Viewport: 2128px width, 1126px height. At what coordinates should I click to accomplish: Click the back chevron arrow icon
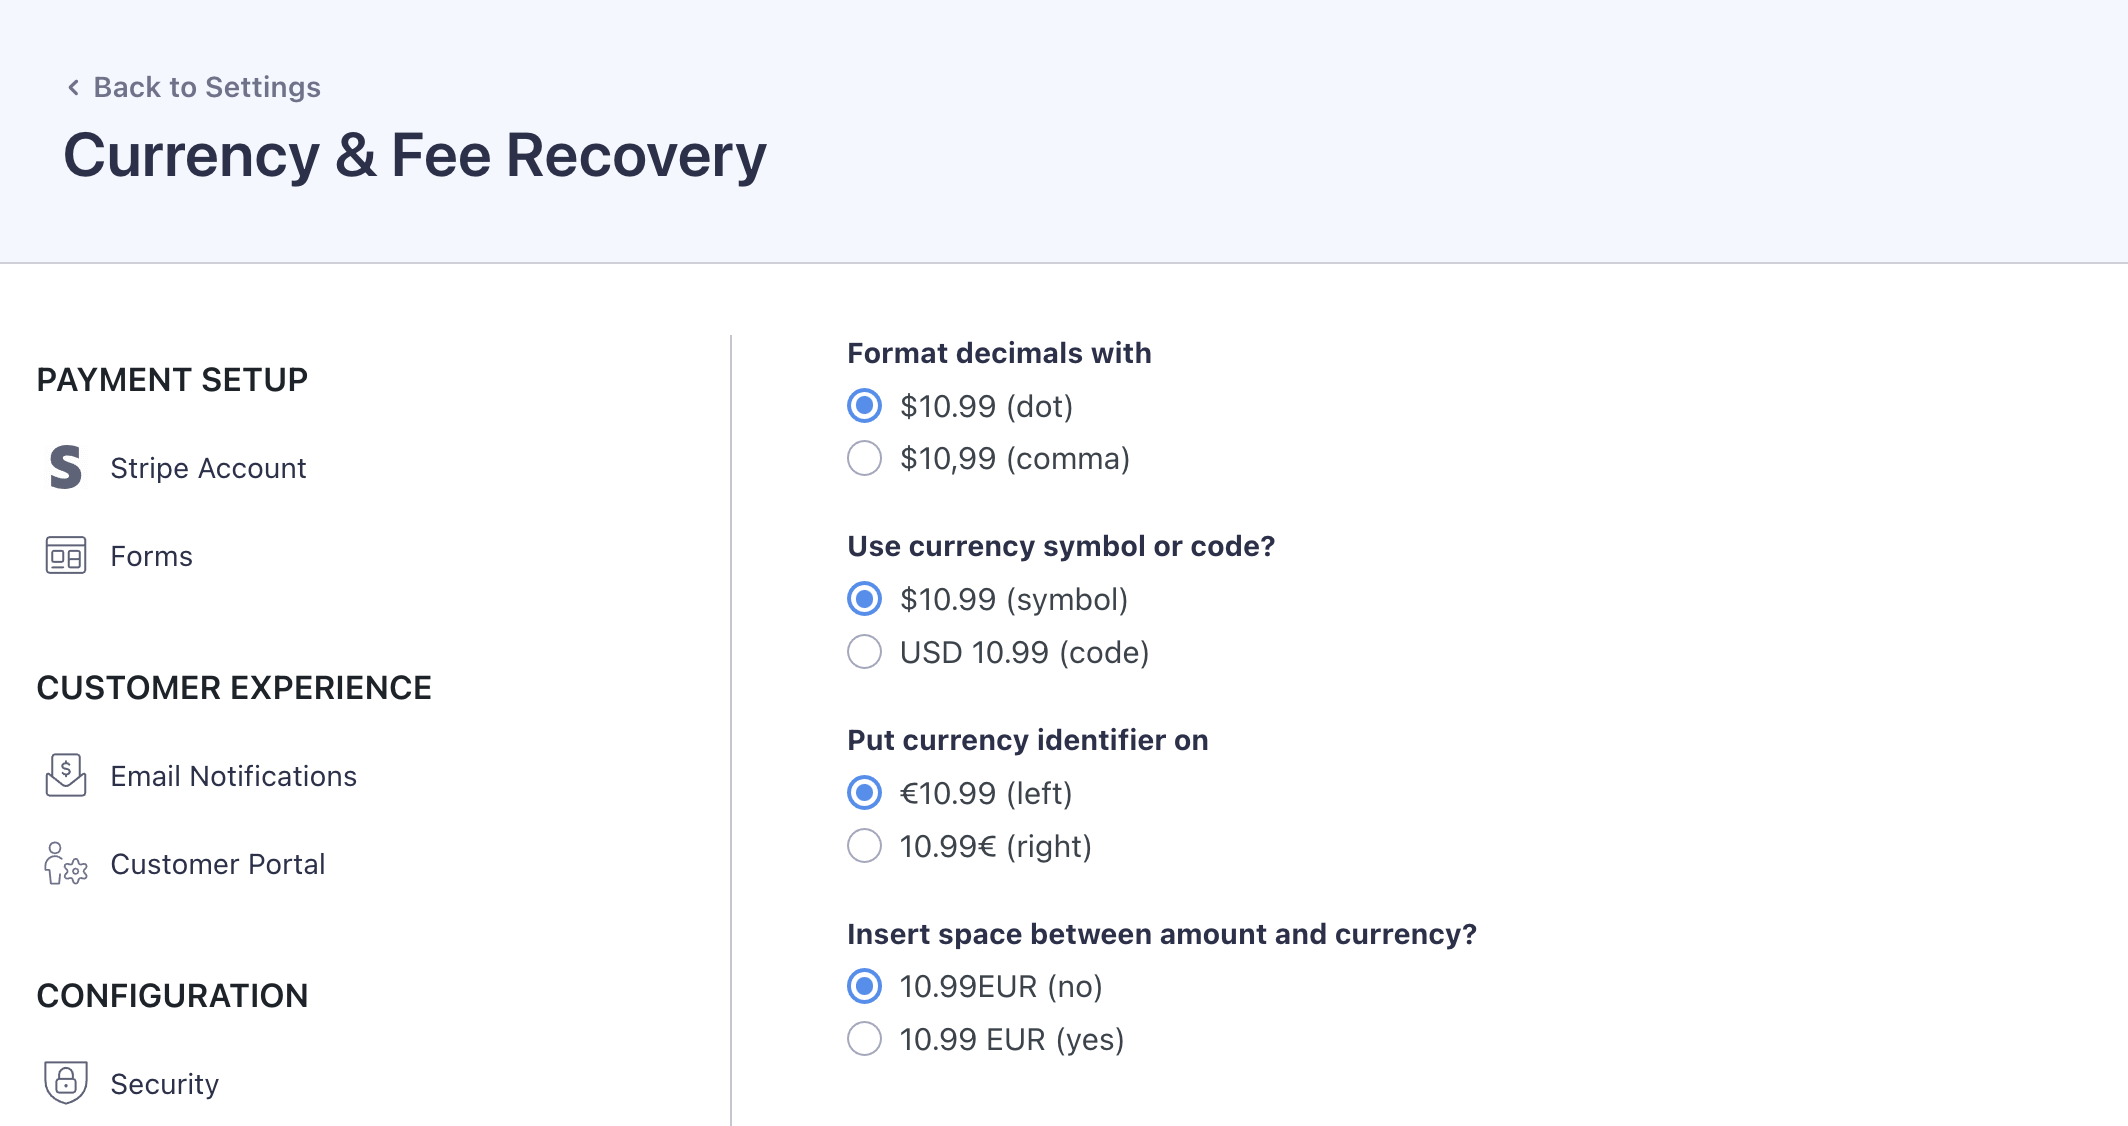pyautogui.click(x=73, y=88)
